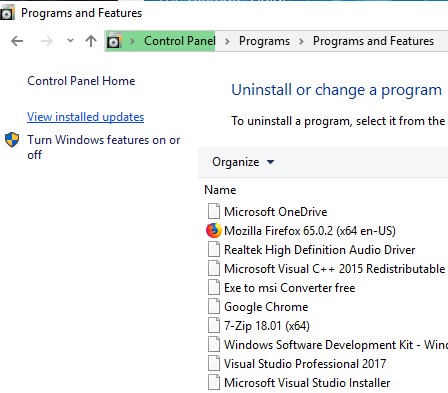Image resolution: width=448 pixels, height=393 pixels.
Task: Select Microsoft OneDrive in the list
Action: tap(276, 212)
